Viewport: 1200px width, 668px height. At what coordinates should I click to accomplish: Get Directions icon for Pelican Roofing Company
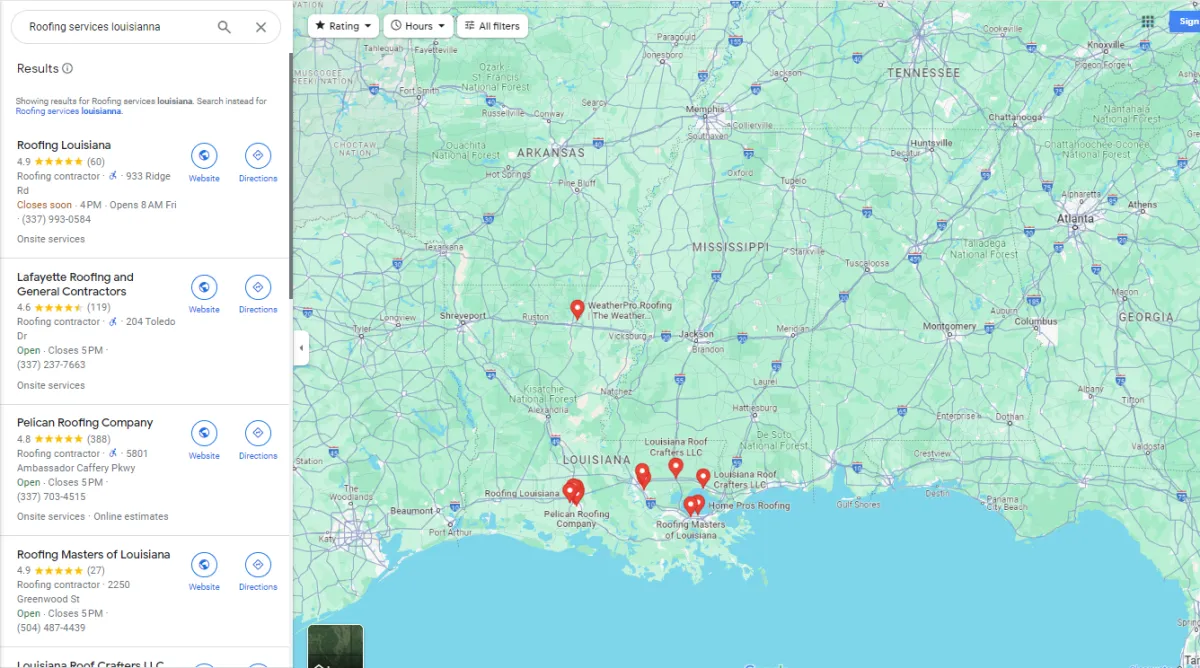pos(258,433)
